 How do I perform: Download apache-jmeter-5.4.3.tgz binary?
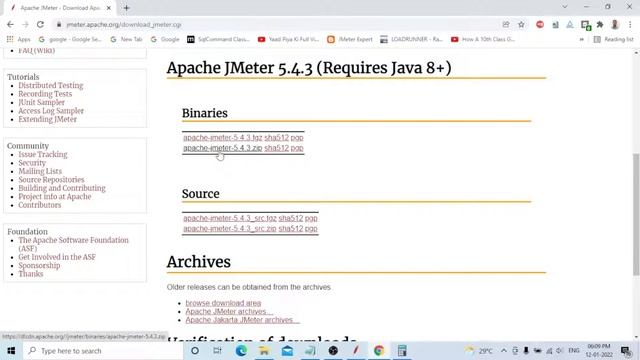tap(222, 138)
